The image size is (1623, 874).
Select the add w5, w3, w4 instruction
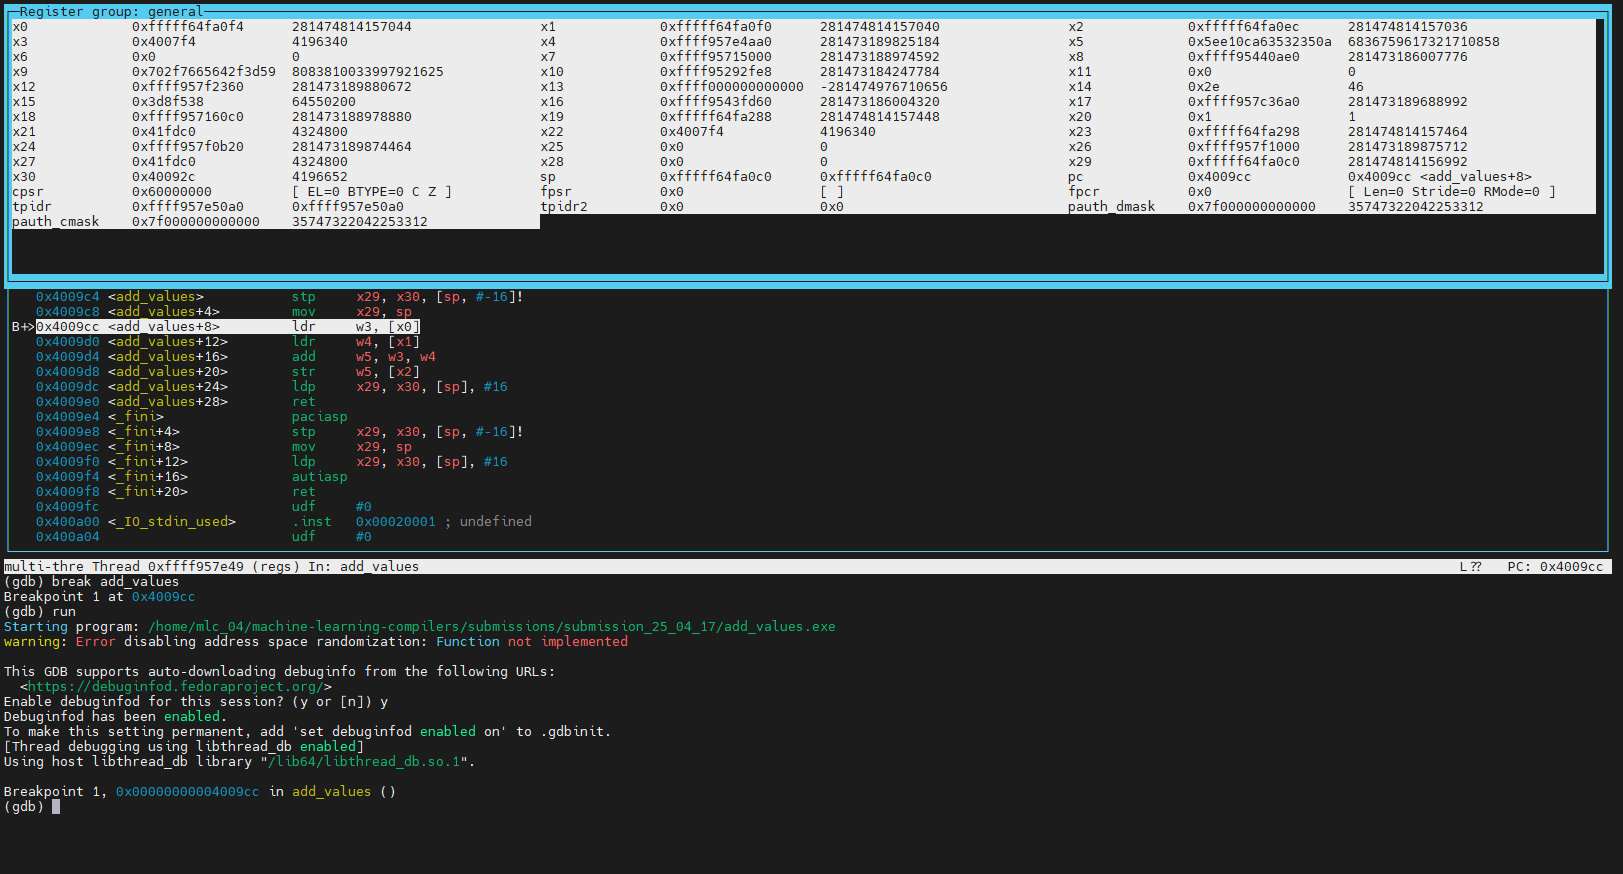pyautogui.click(x=364, y=357)
